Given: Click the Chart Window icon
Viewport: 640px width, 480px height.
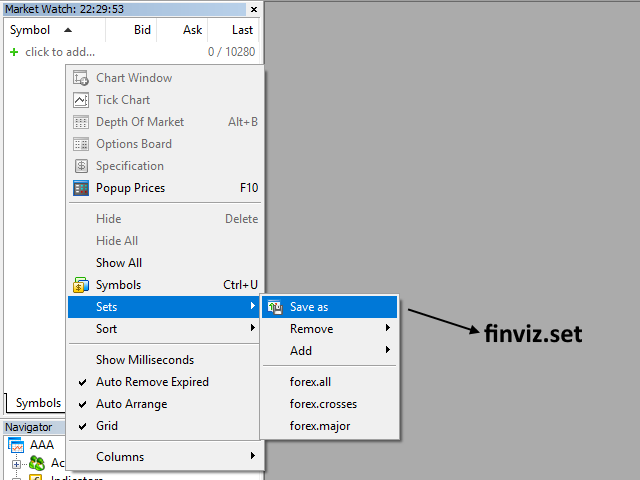Looking at the screenshot, I should [x=81, y=78].
